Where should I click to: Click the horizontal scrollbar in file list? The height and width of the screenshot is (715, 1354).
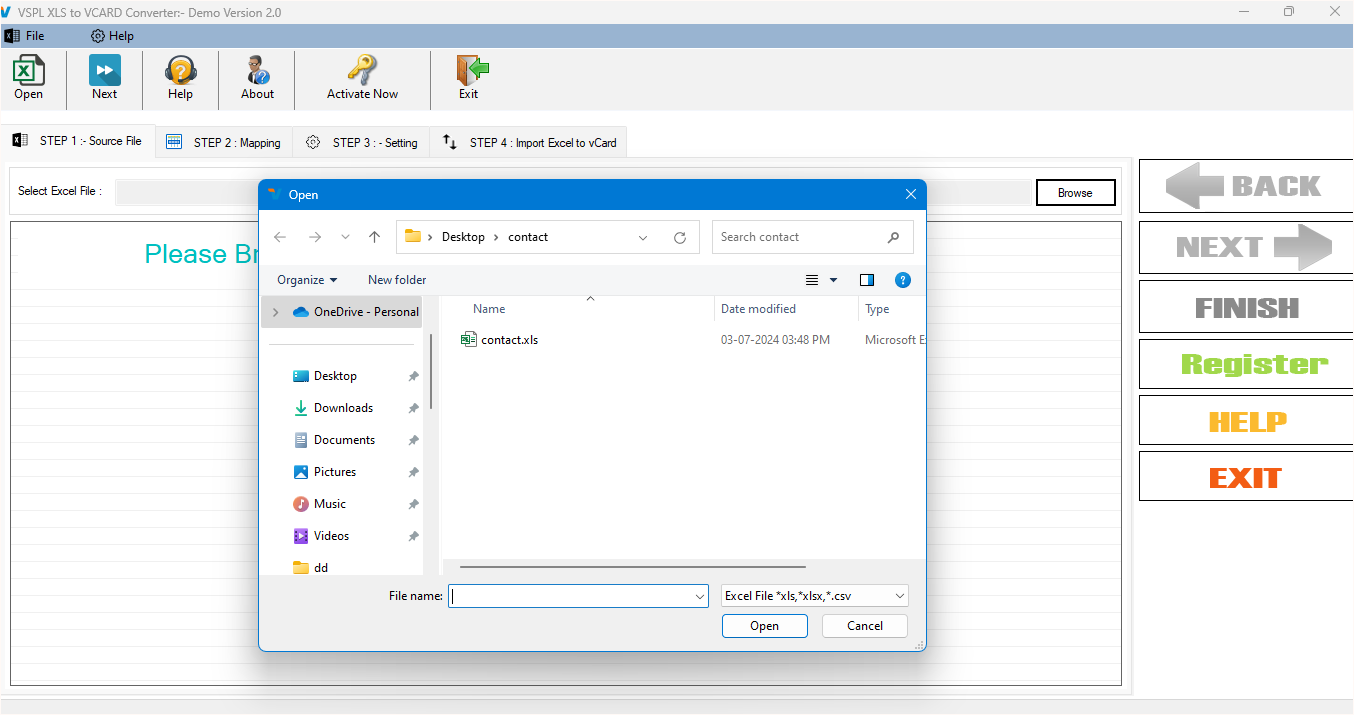(x=633, y=567)
